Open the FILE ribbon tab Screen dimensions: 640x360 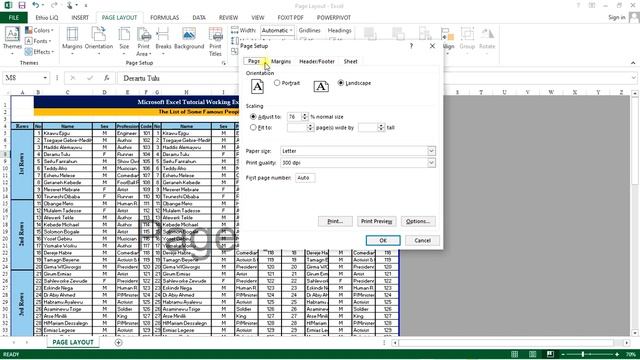[13, 18]
